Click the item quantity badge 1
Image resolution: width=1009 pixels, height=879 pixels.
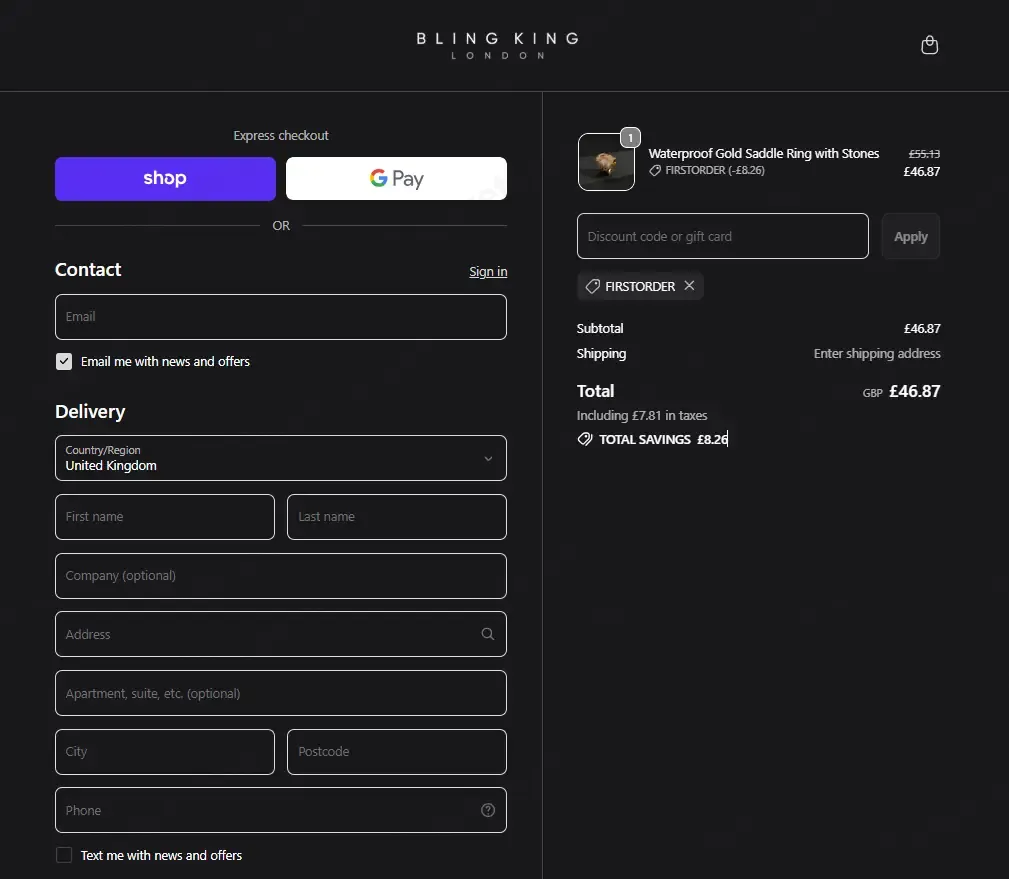coord(630,137)
